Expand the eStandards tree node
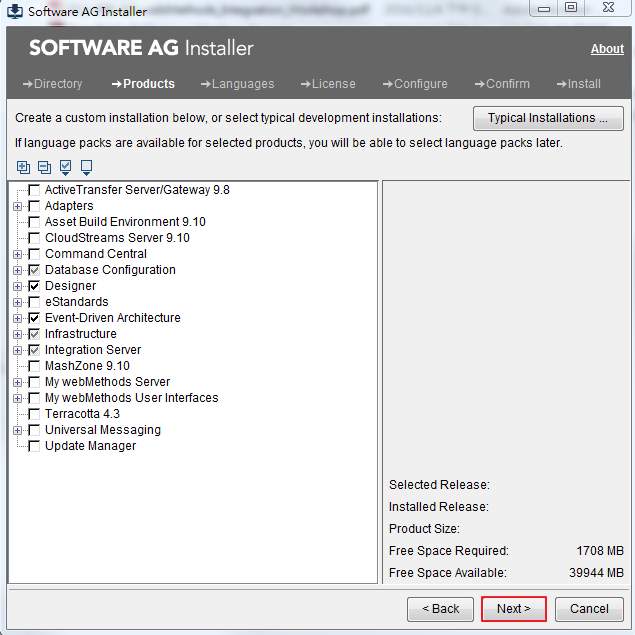 17,303
